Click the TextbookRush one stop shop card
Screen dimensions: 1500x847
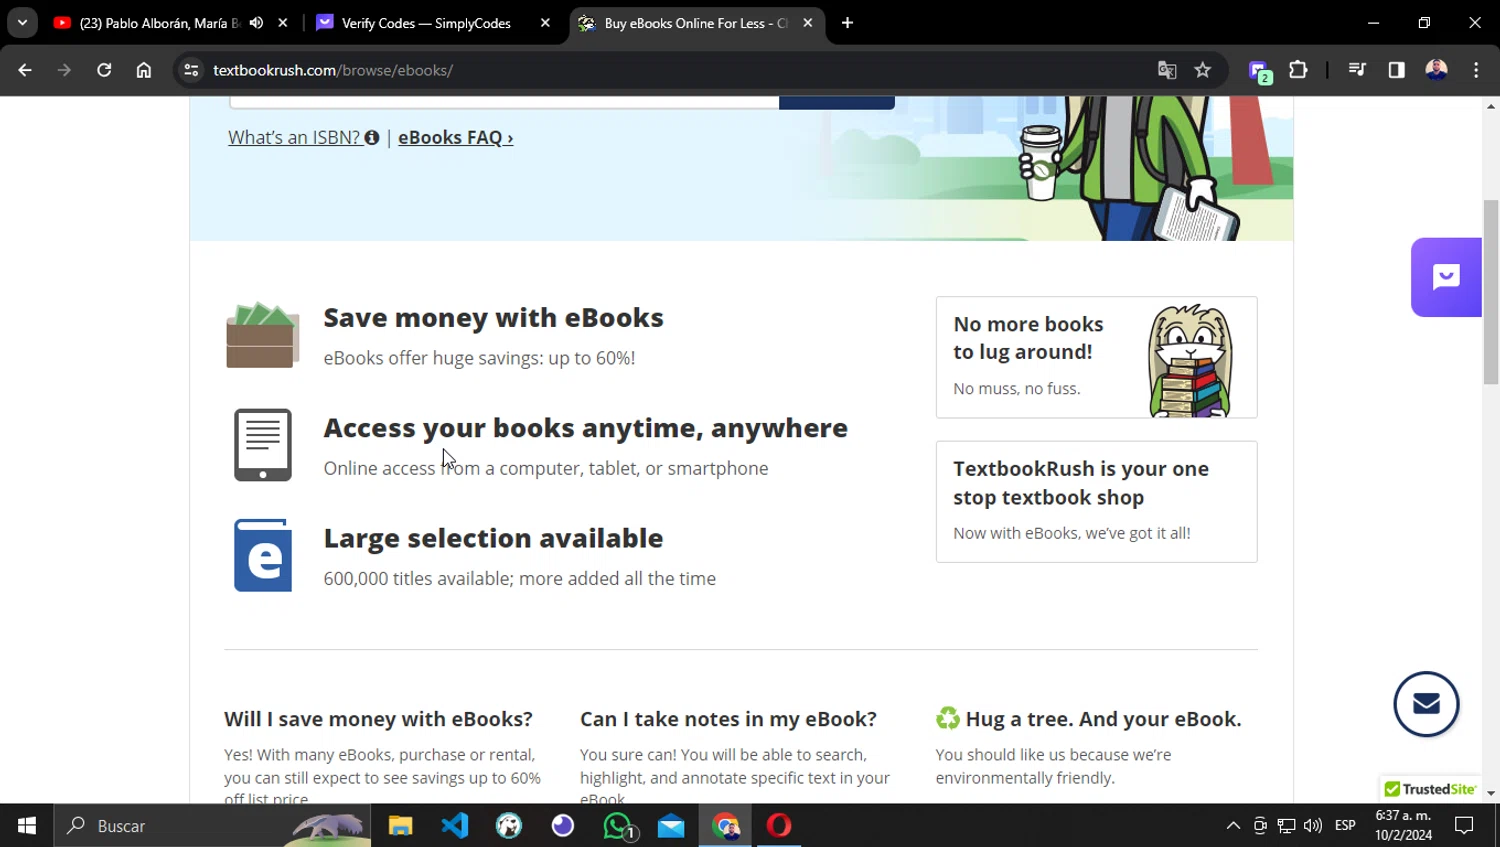[1096, 502]
